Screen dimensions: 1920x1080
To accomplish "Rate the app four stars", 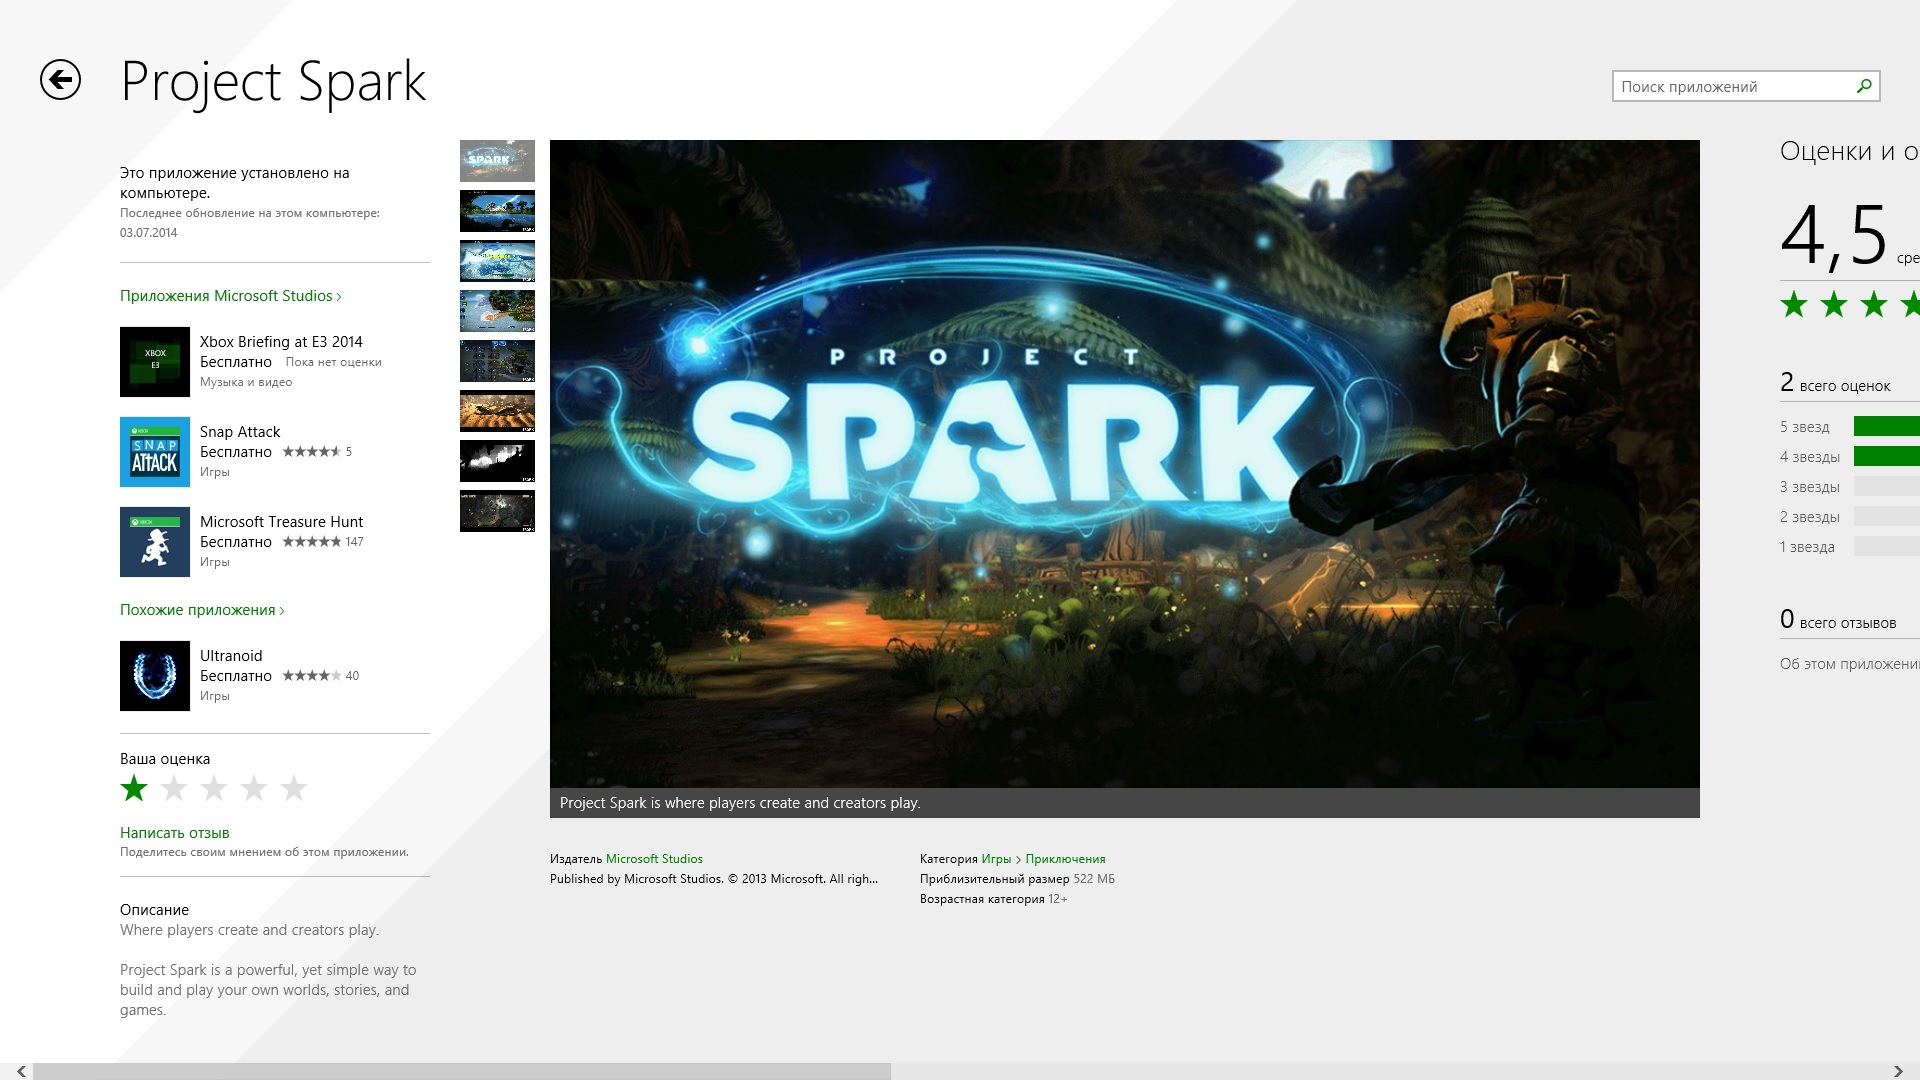I will (x=254, y=788).
